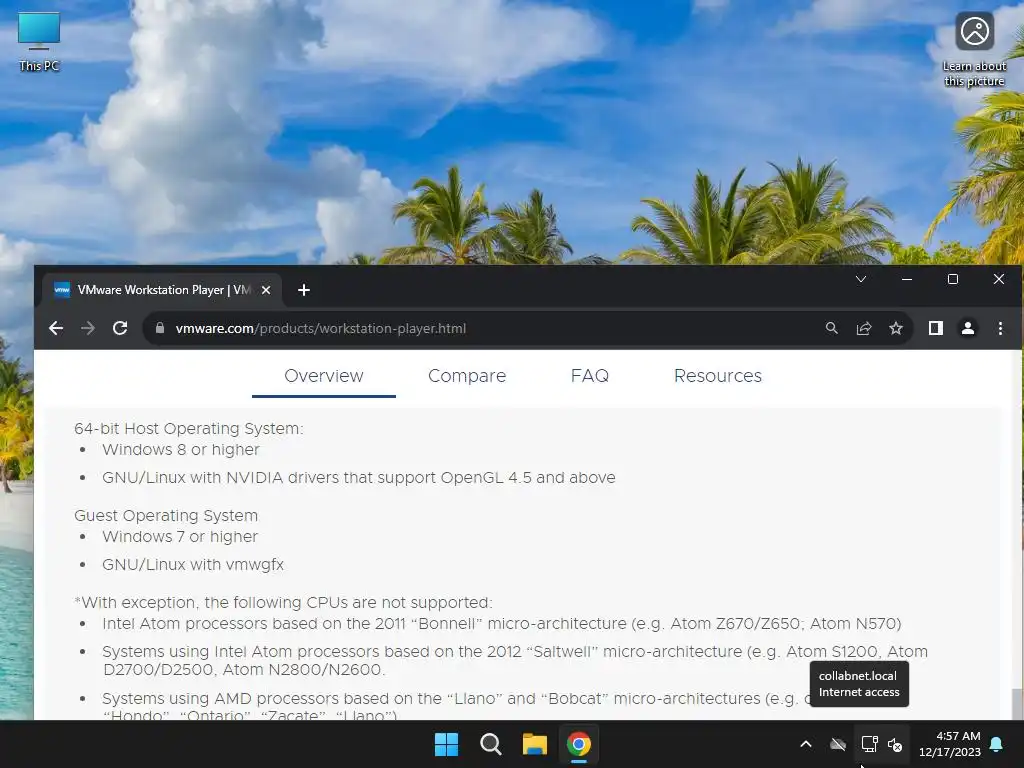
Task: Open the clock showing 4:57 AM
Action: click(950, 744)
